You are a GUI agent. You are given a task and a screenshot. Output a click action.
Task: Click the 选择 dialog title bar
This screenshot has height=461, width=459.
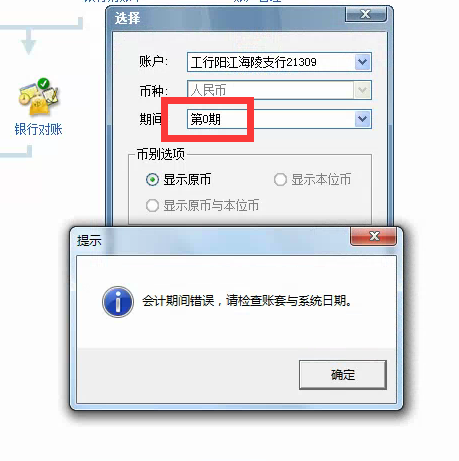coord(227,18)
